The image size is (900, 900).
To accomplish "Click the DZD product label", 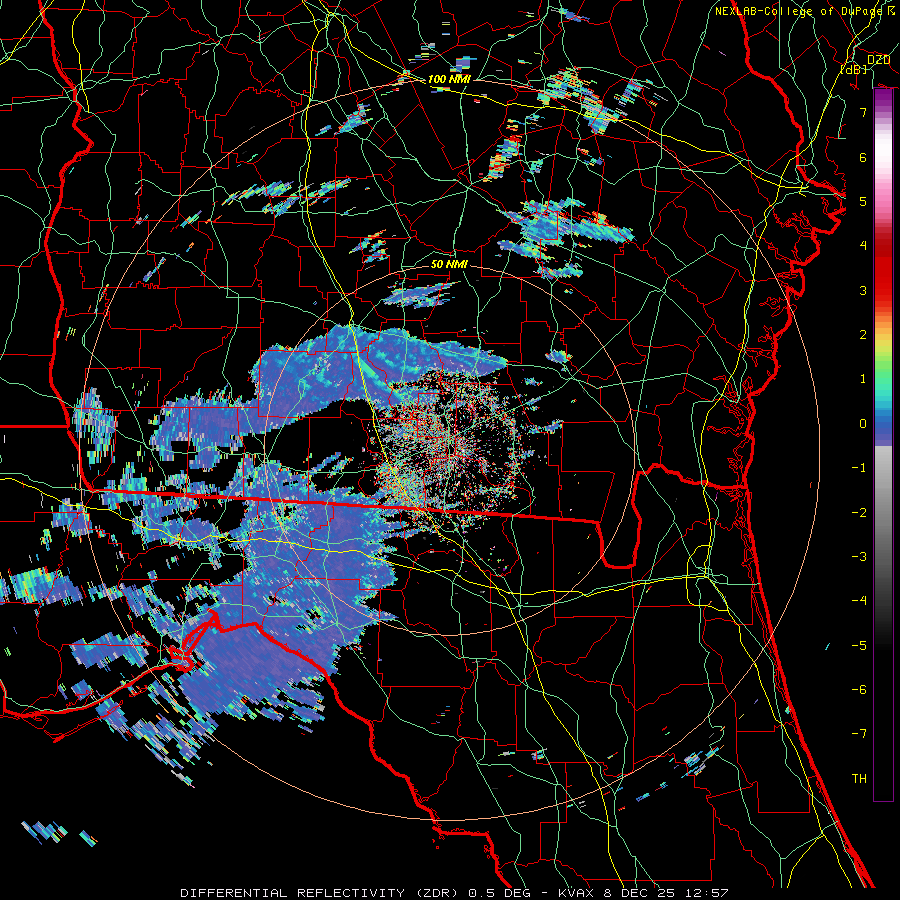I will tap(878, 59).
